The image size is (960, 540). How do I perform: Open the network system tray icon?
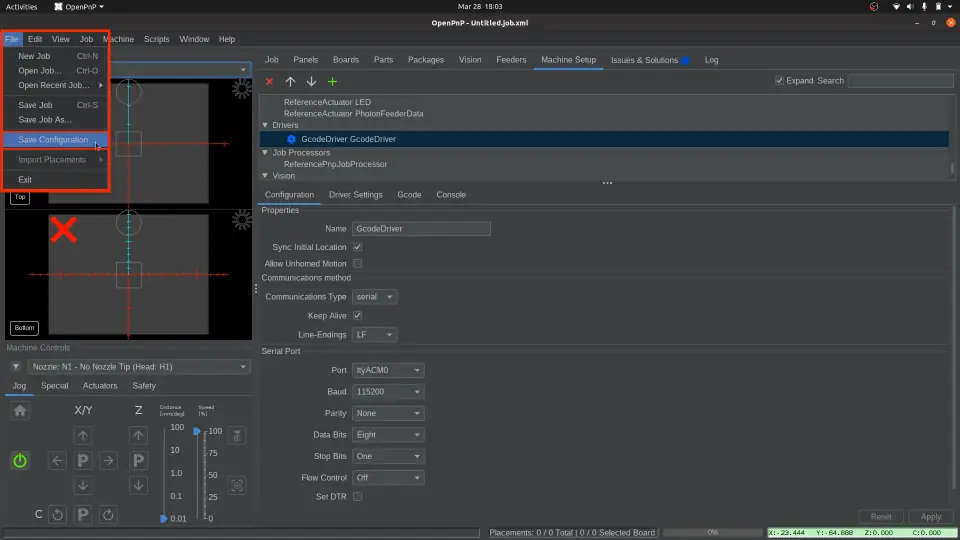(896, 7)
